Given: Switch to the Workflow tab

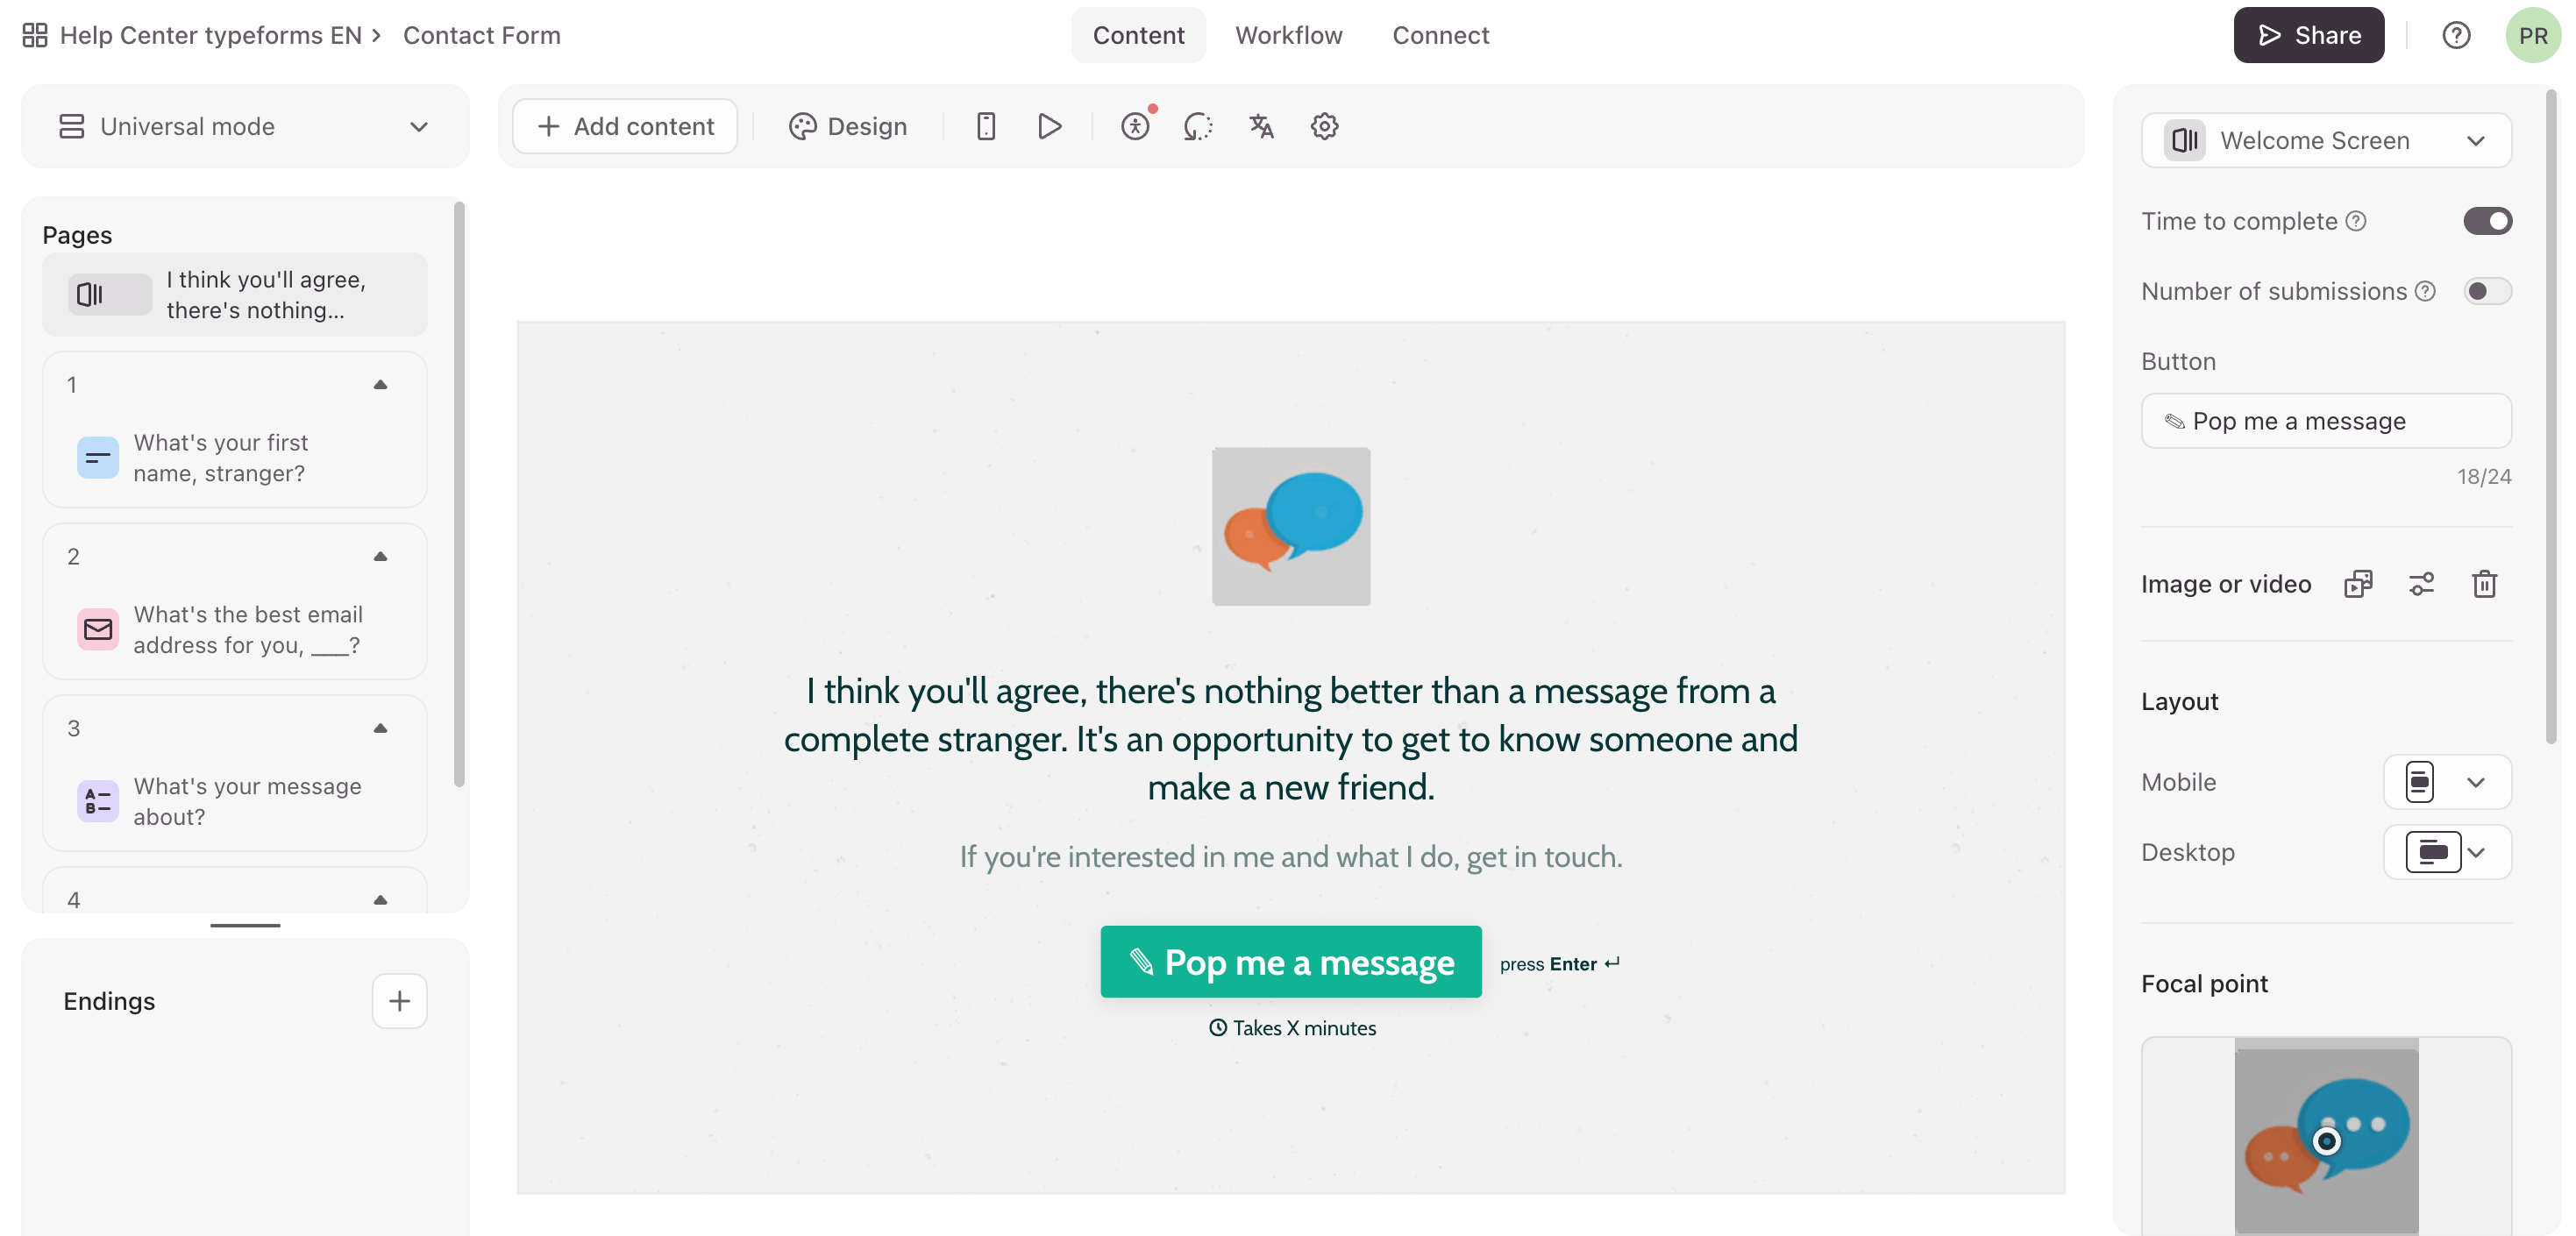Looking at the screenshot, I should pyautogui.click(x=1288, y=36).
